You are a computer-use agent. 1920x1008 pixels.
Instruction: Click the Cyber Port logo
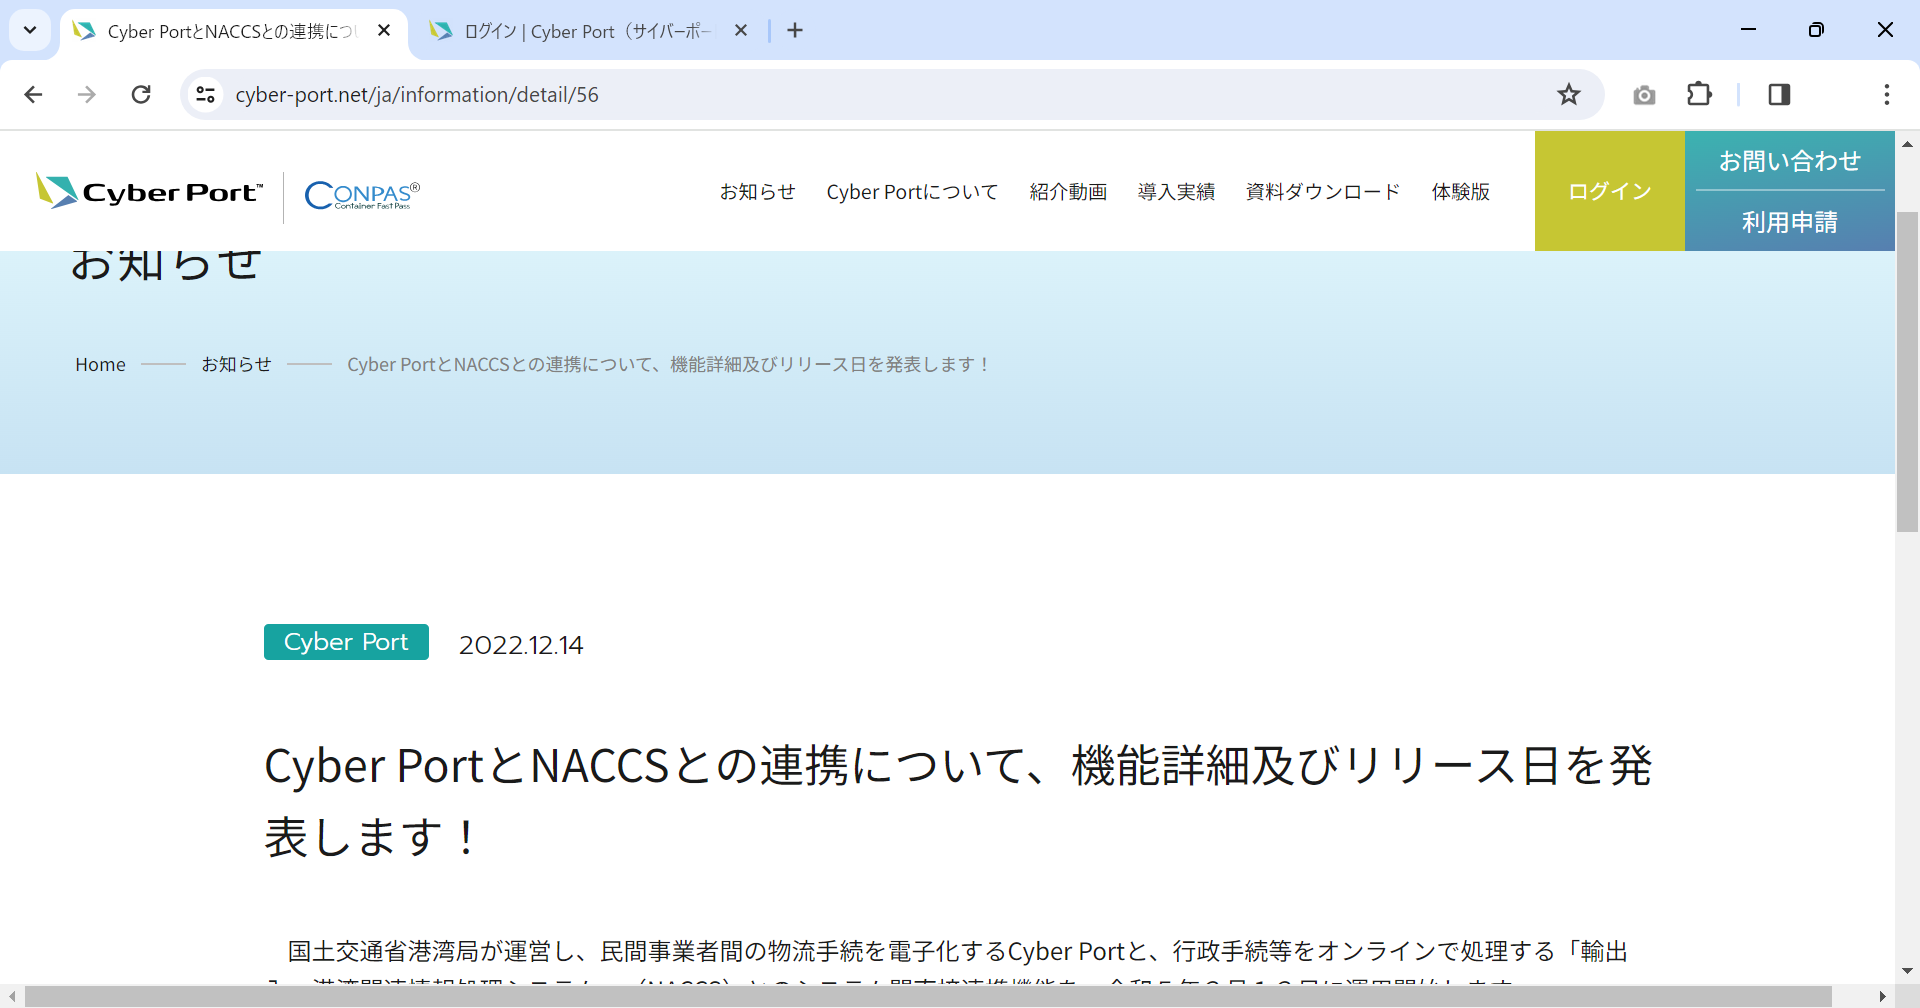(150, 191)
